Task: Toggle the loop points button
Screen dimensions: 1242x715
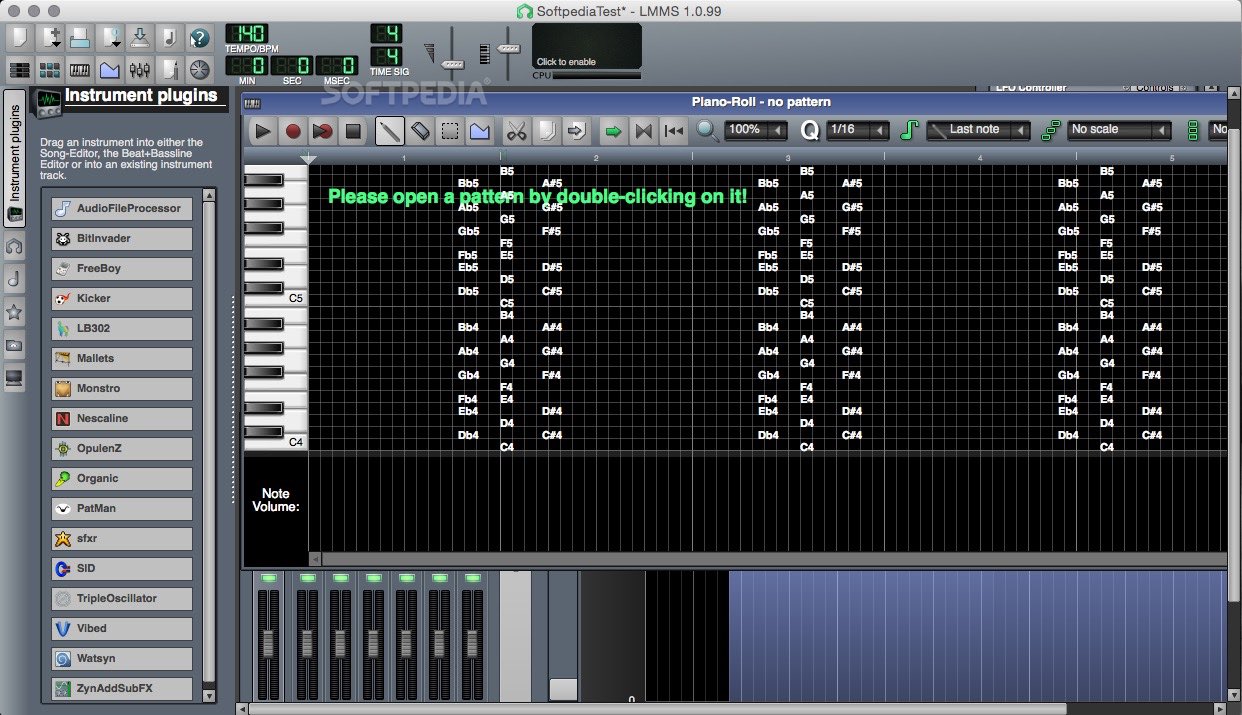Action: point(643,130)
